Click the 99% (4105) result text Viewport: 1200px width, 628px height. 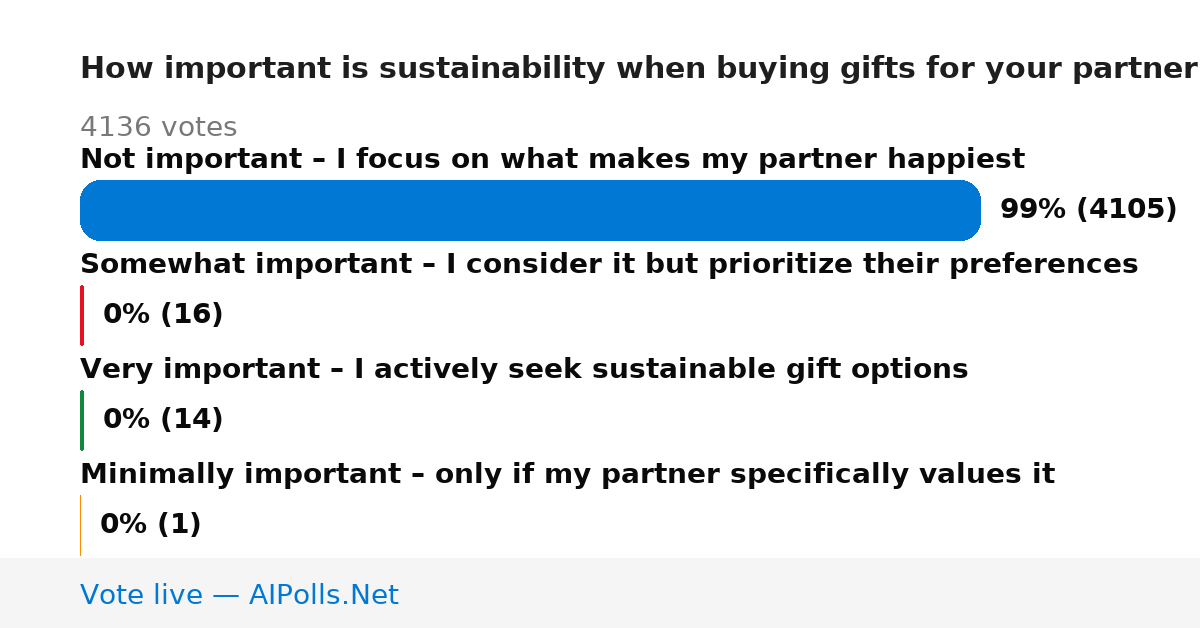click(x=1088, y=209)
